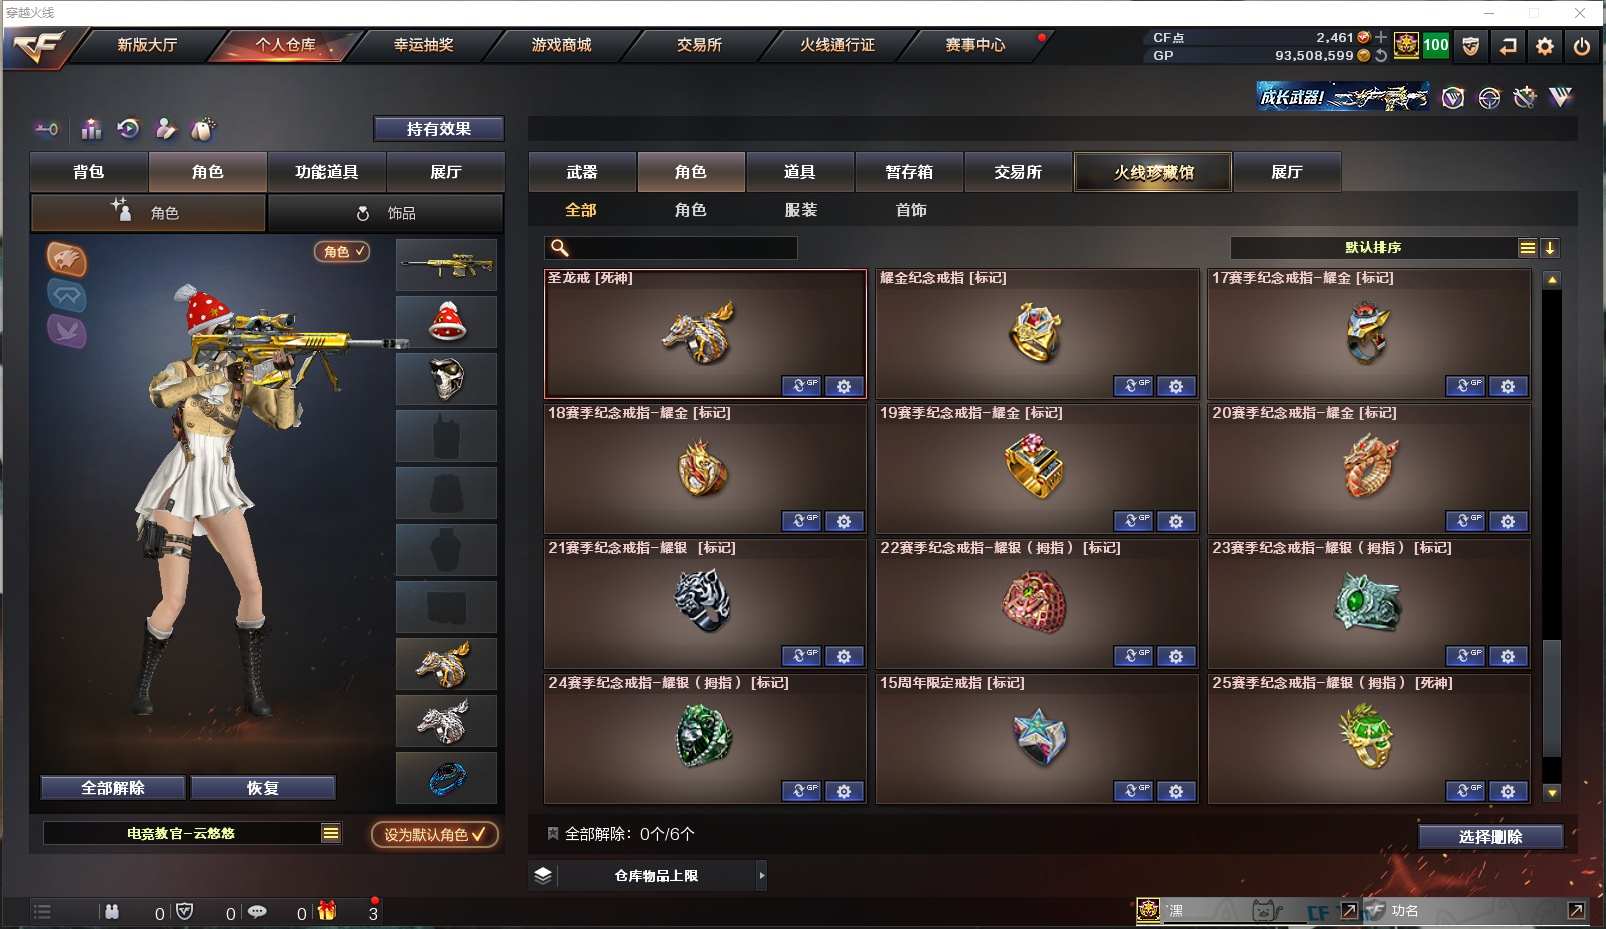
Task: Click the inventory list scrollbar handle
Action: [x=1552, y=698]
